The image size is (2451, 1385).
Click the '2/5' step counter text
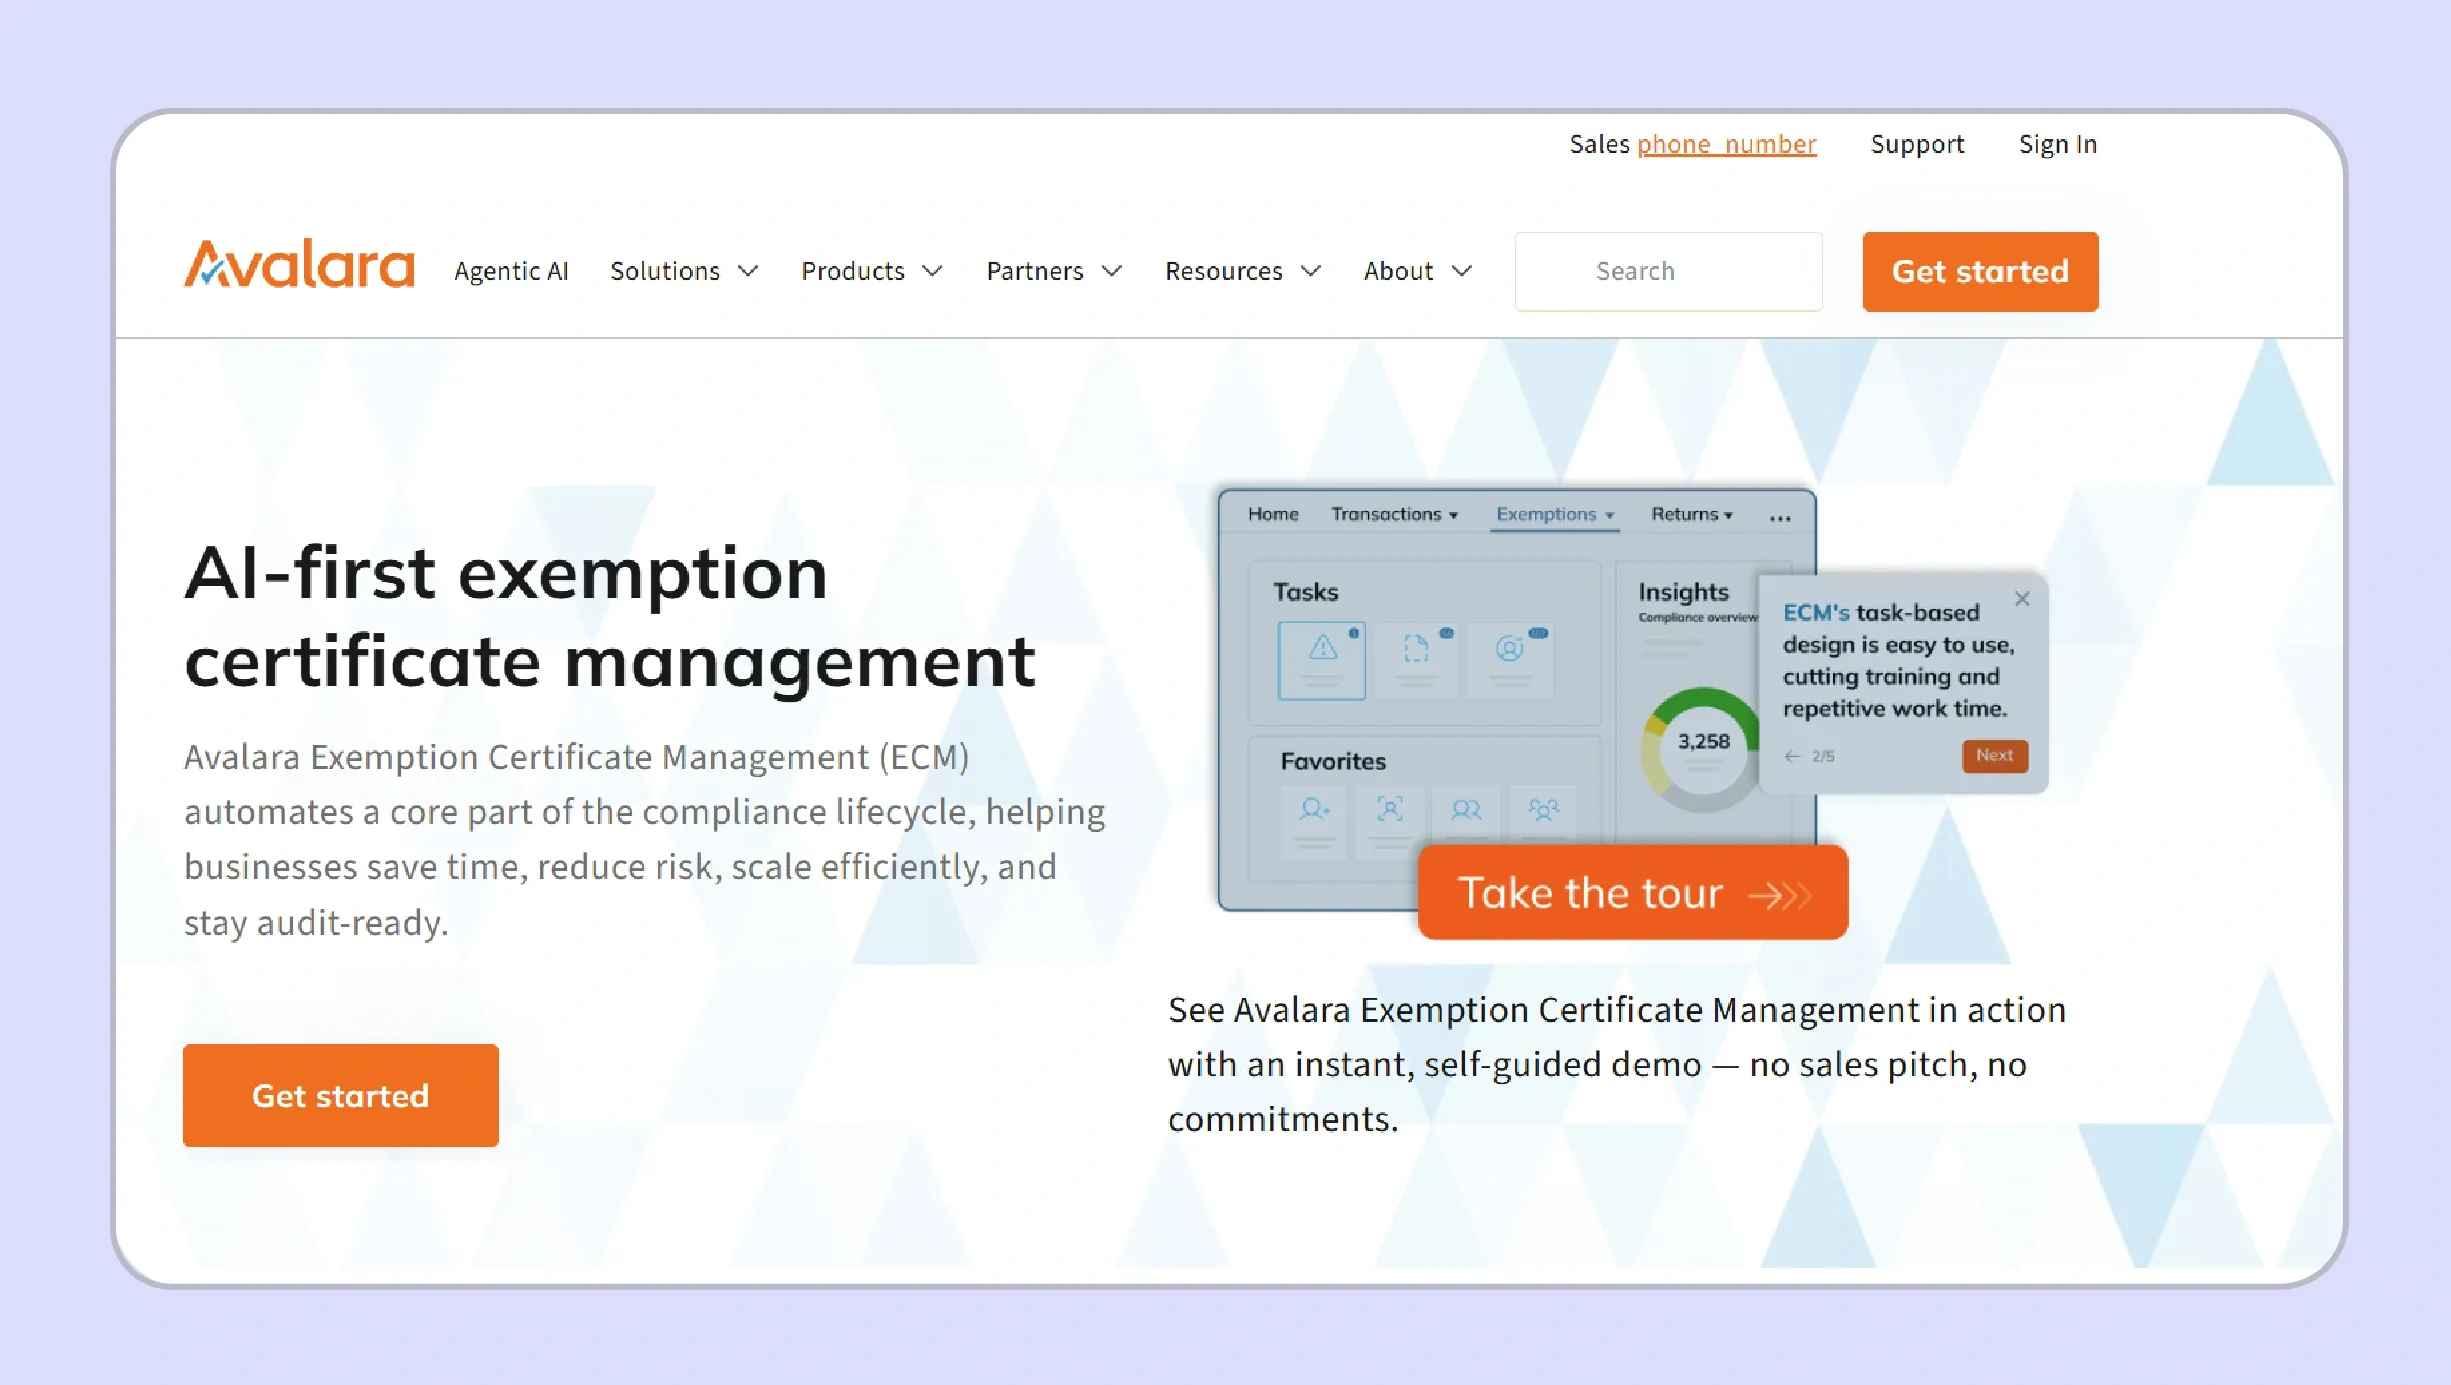[1823, 756]
